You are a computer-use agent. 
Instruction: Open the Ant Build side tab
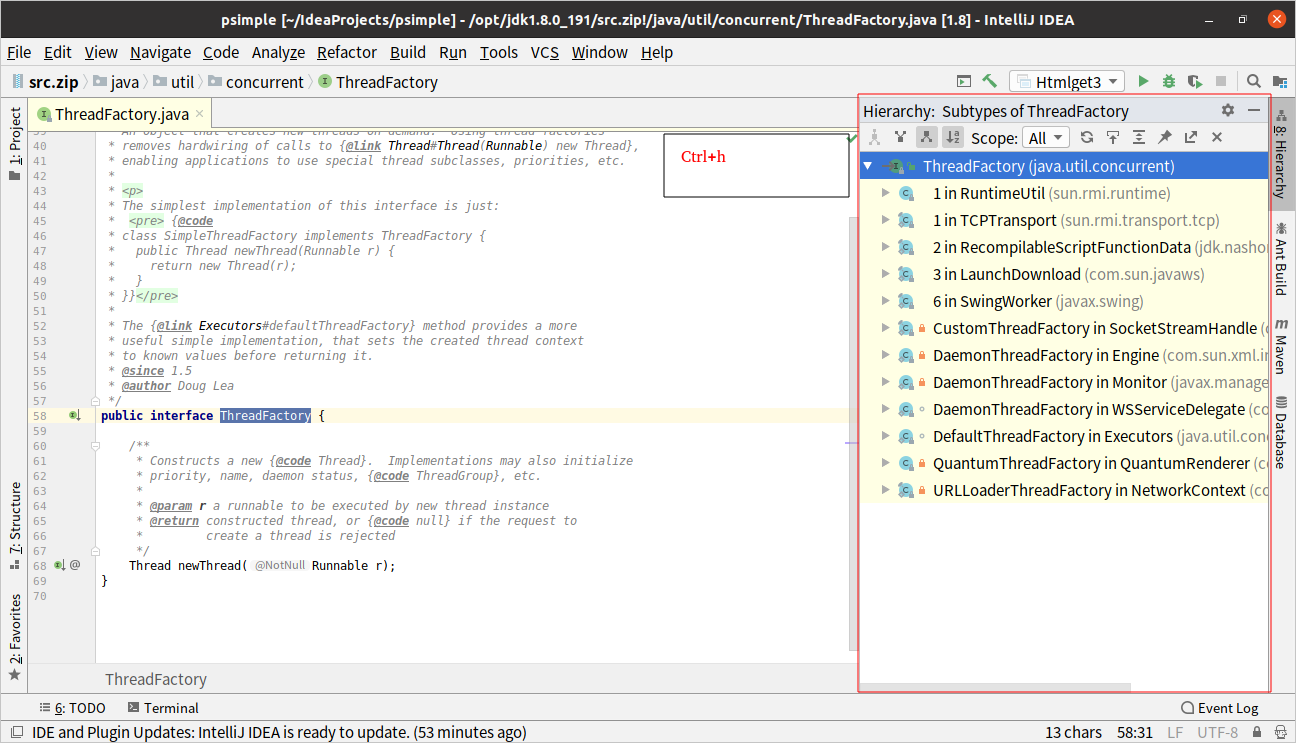point(1280,258)
